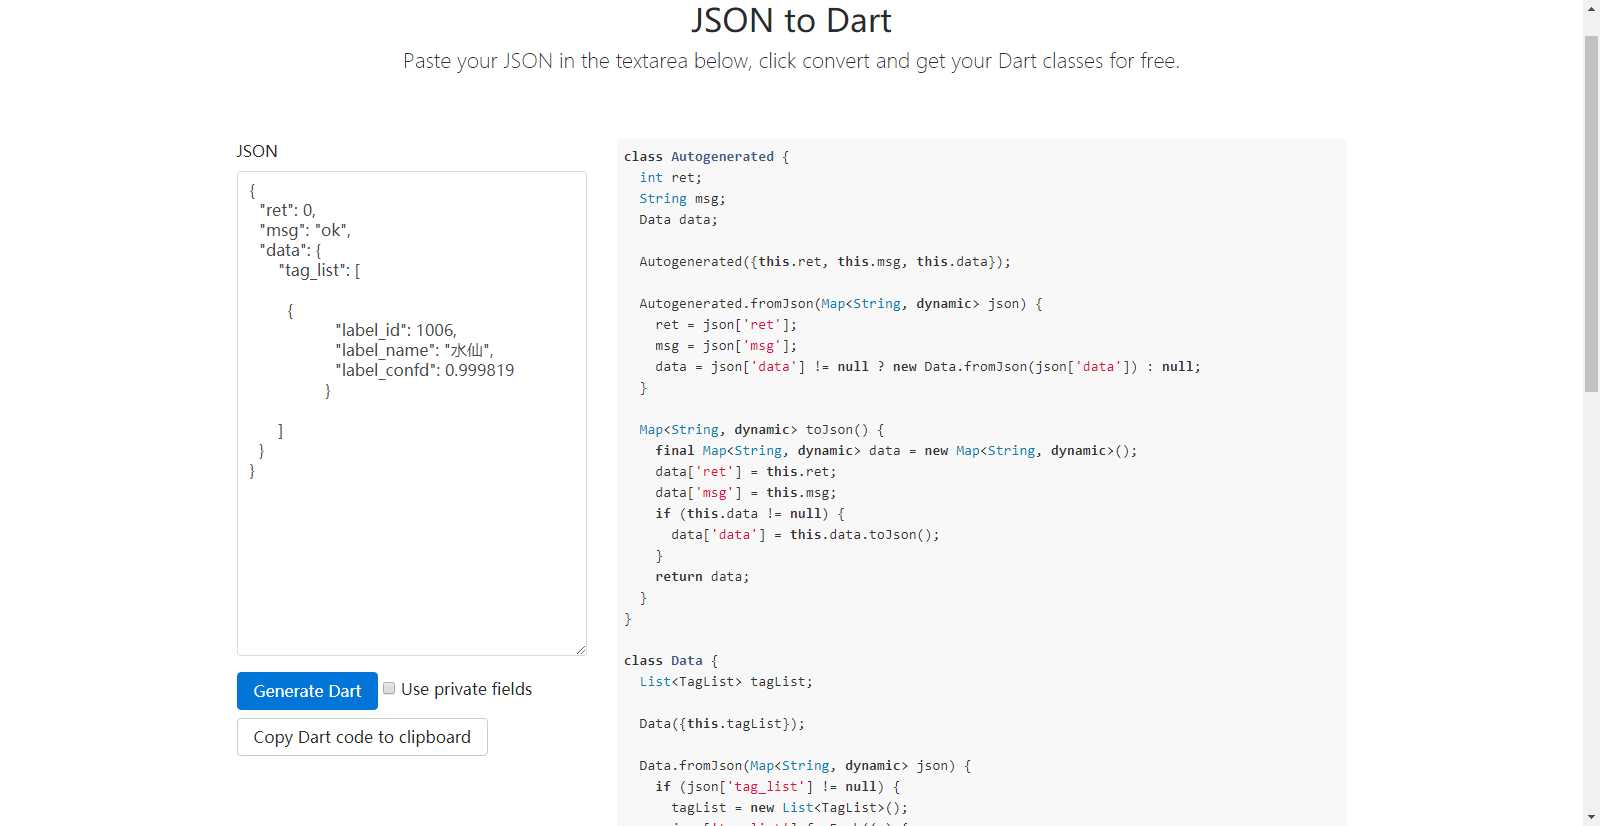Image resolution: width=1600 pixels, height=826 pixels.
Task: Click the "msg": "ok" line in JSON
Action: coord(305,230)
